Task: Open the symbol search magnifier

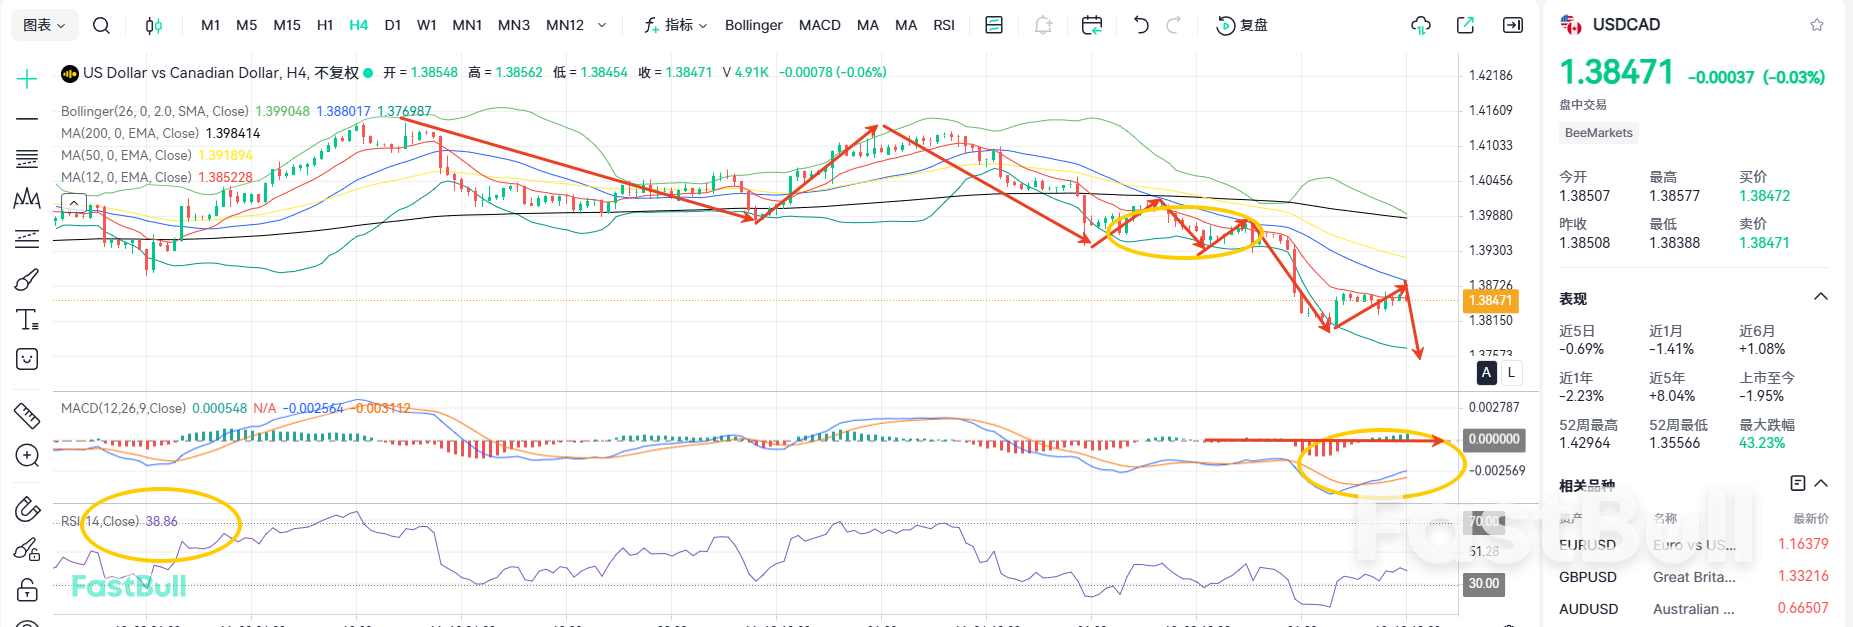Action: [x=101, y=25]
